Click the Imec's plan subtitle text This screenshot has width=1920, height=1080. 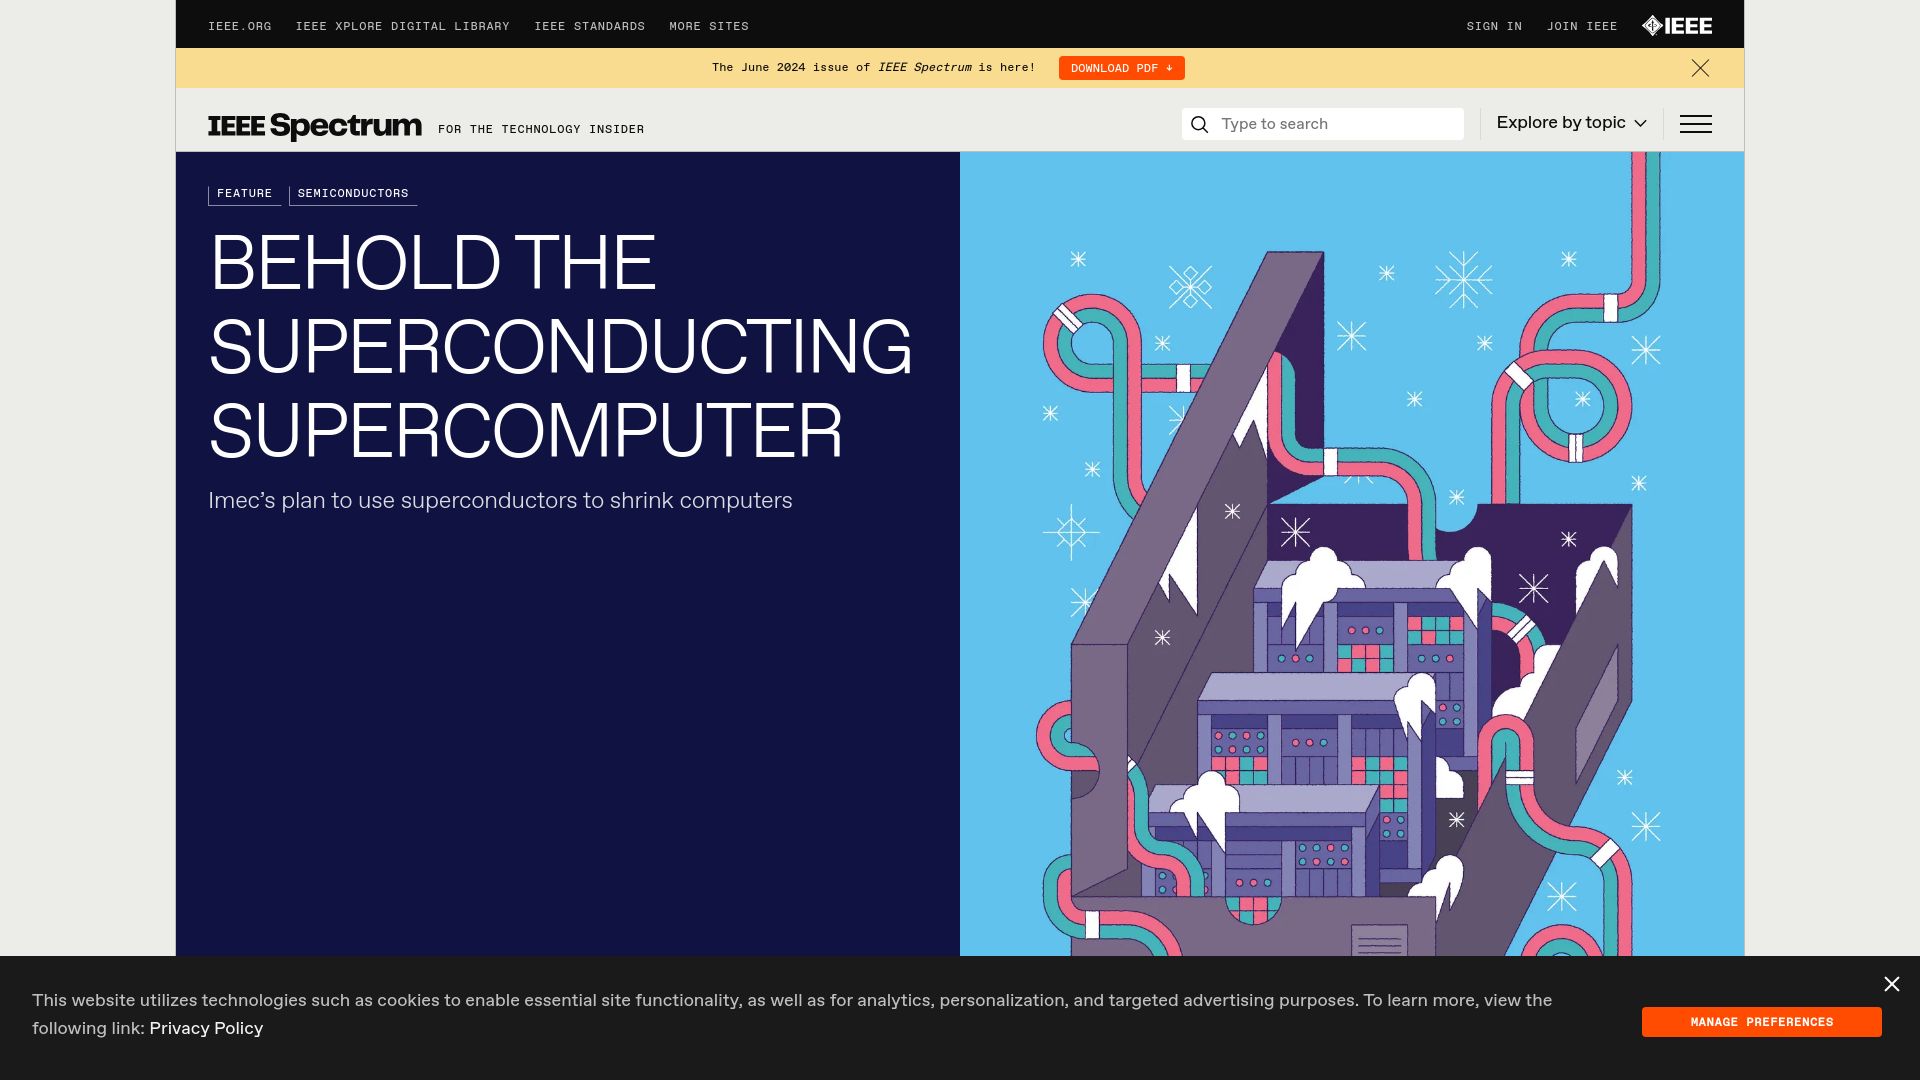(x=500, y=501)
